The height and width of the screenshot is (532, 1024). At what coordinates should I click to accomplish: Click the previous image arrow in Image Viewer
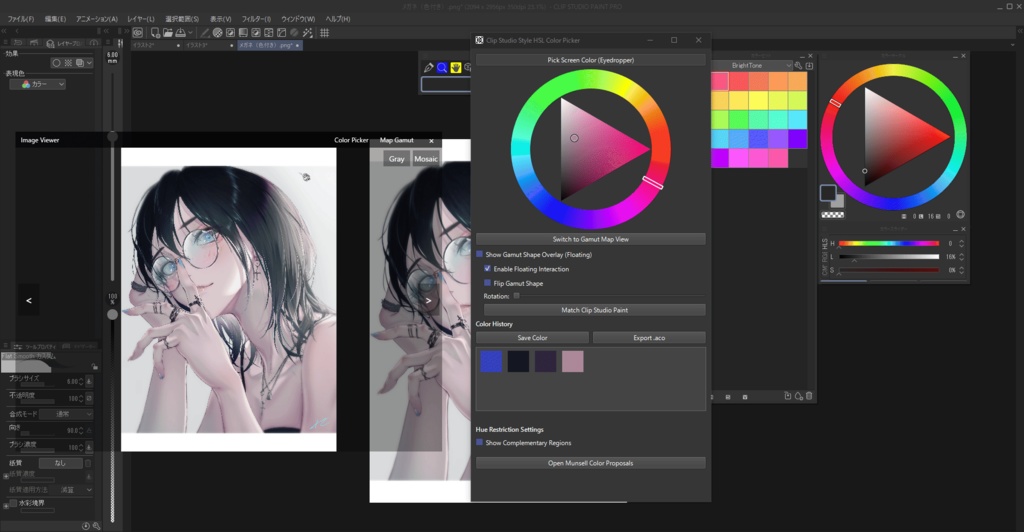pyautogui.click(x=29, y=300)
